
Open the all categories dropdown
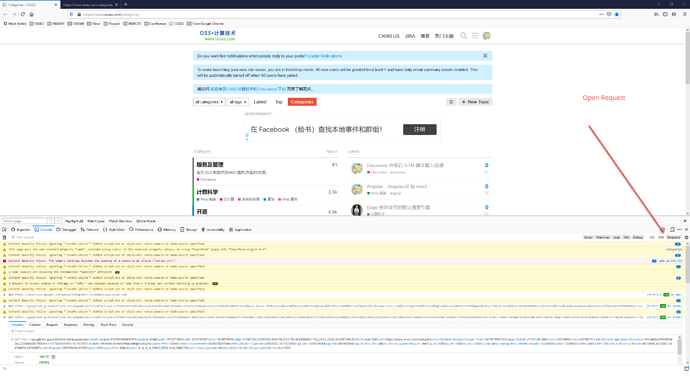(x=209, y=102)
